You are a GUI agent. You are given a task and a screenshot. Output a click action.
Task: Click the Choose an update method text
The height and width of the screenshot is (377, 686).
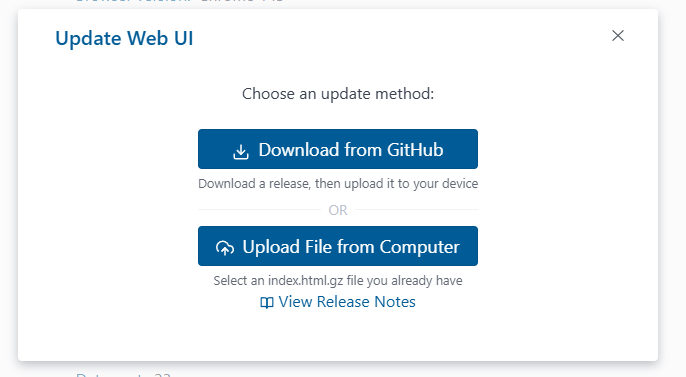338,94
